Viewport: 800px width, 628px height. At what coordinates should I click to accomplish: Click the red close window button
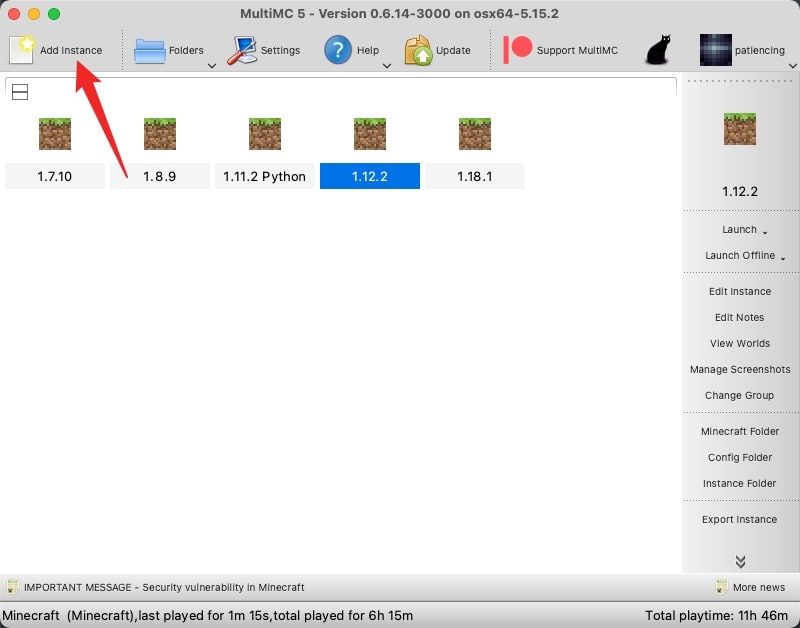tap(14, 14)
